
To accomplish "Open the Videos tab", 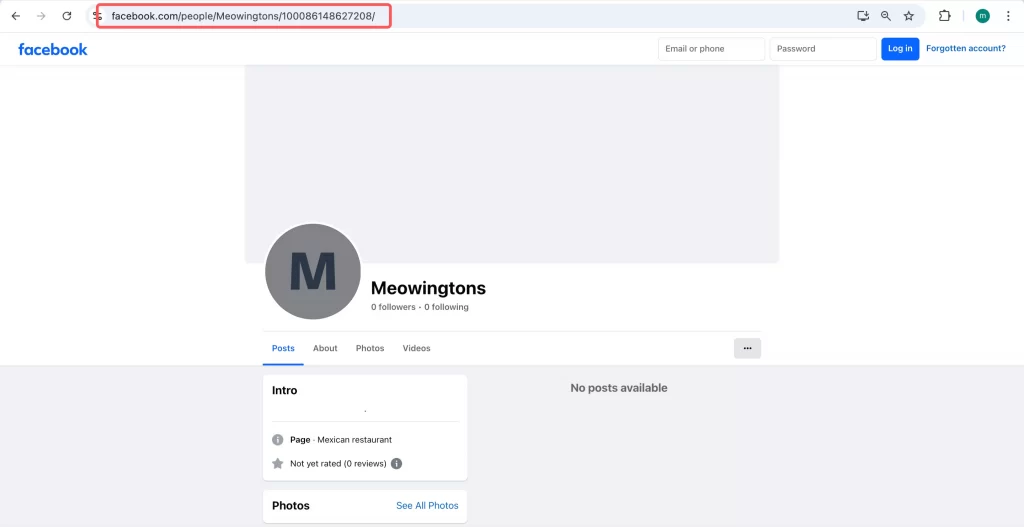I will click(x=417, y=348).
